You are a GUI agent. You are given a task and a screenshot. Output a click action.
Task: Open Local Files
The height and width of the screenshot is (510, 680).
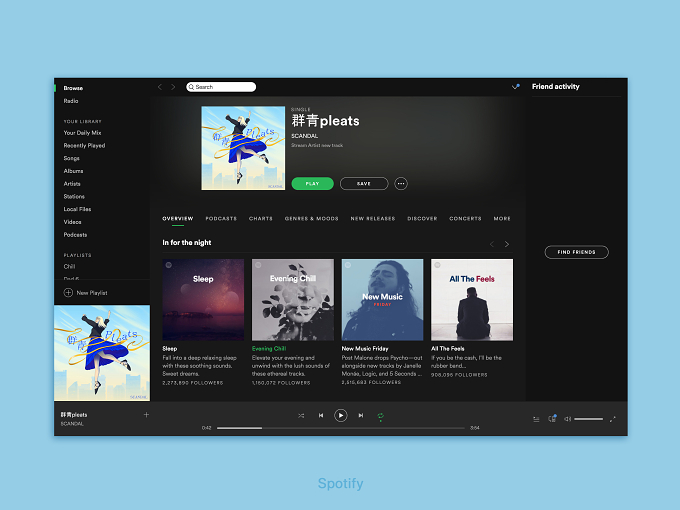[x=77, y=209]
